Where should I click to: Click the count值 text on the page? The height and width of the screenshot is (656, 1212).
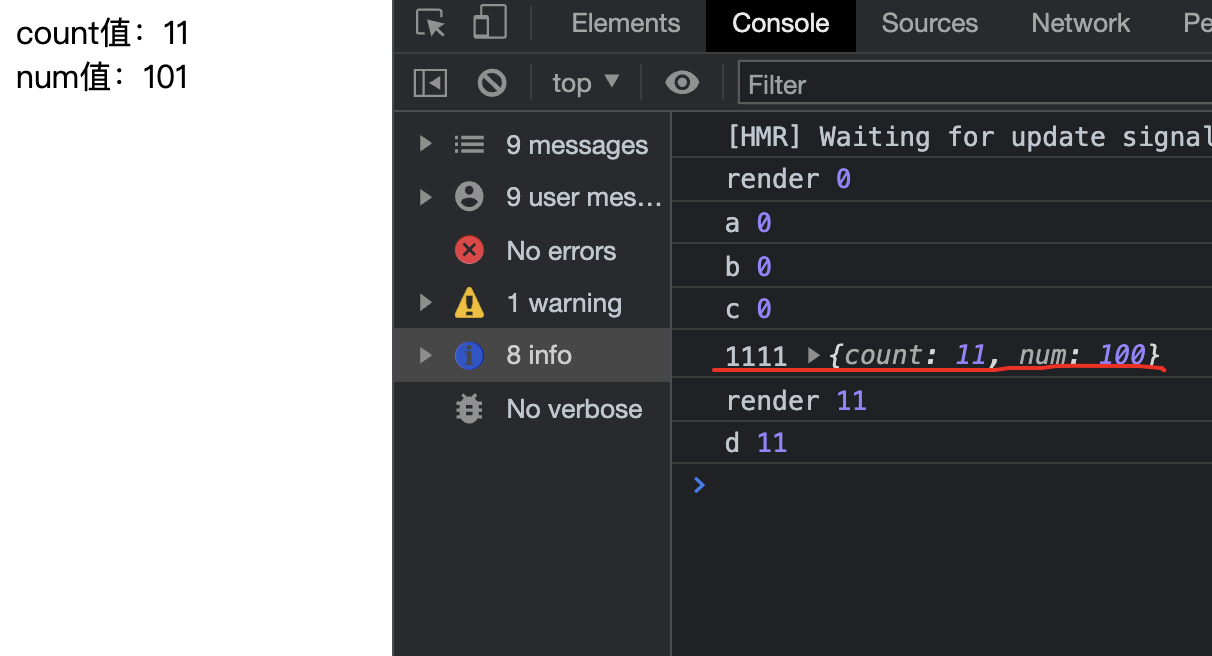[x=102, y=33]
